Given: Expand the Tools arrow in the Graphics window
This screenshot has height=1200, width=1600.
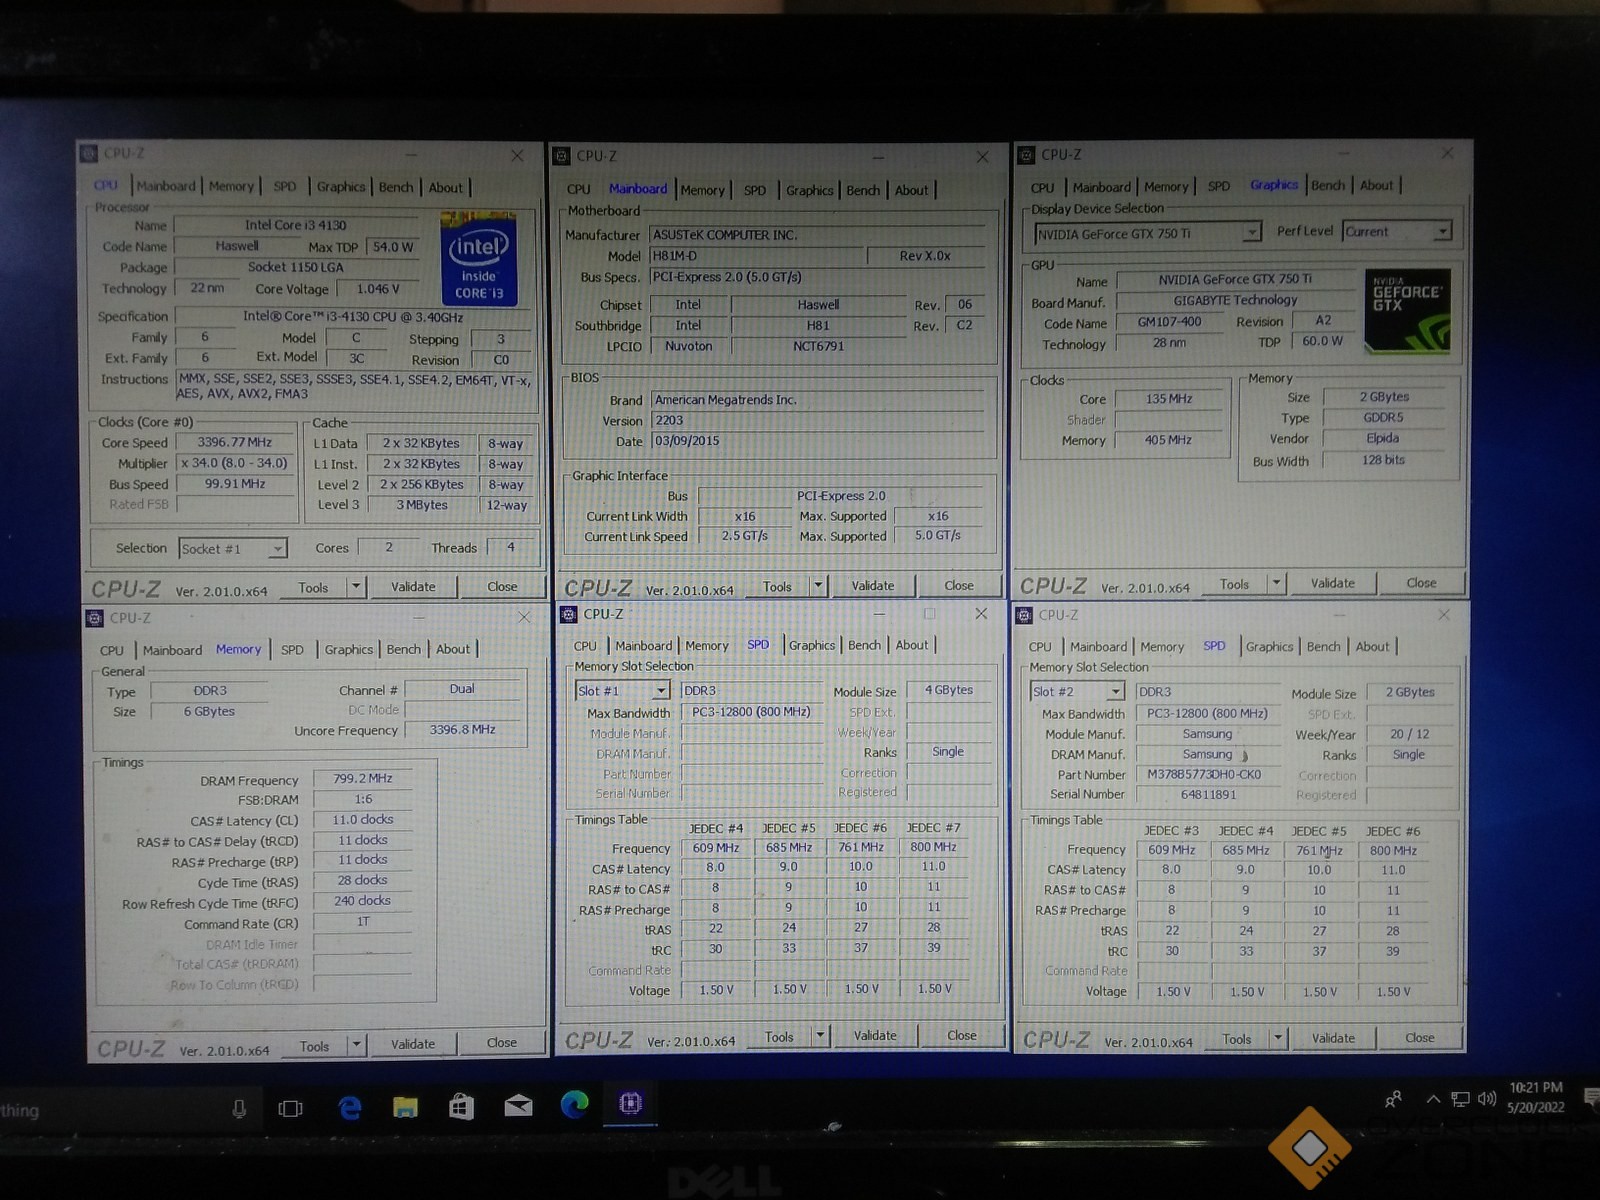Looking at the screenshot, I should (x=1276, y=583).
